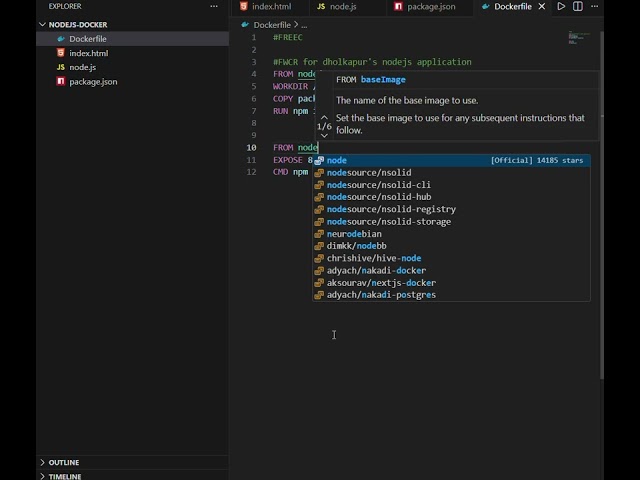
Task: Click the image icon beside neurodebian suggestion
Action: 319,234
